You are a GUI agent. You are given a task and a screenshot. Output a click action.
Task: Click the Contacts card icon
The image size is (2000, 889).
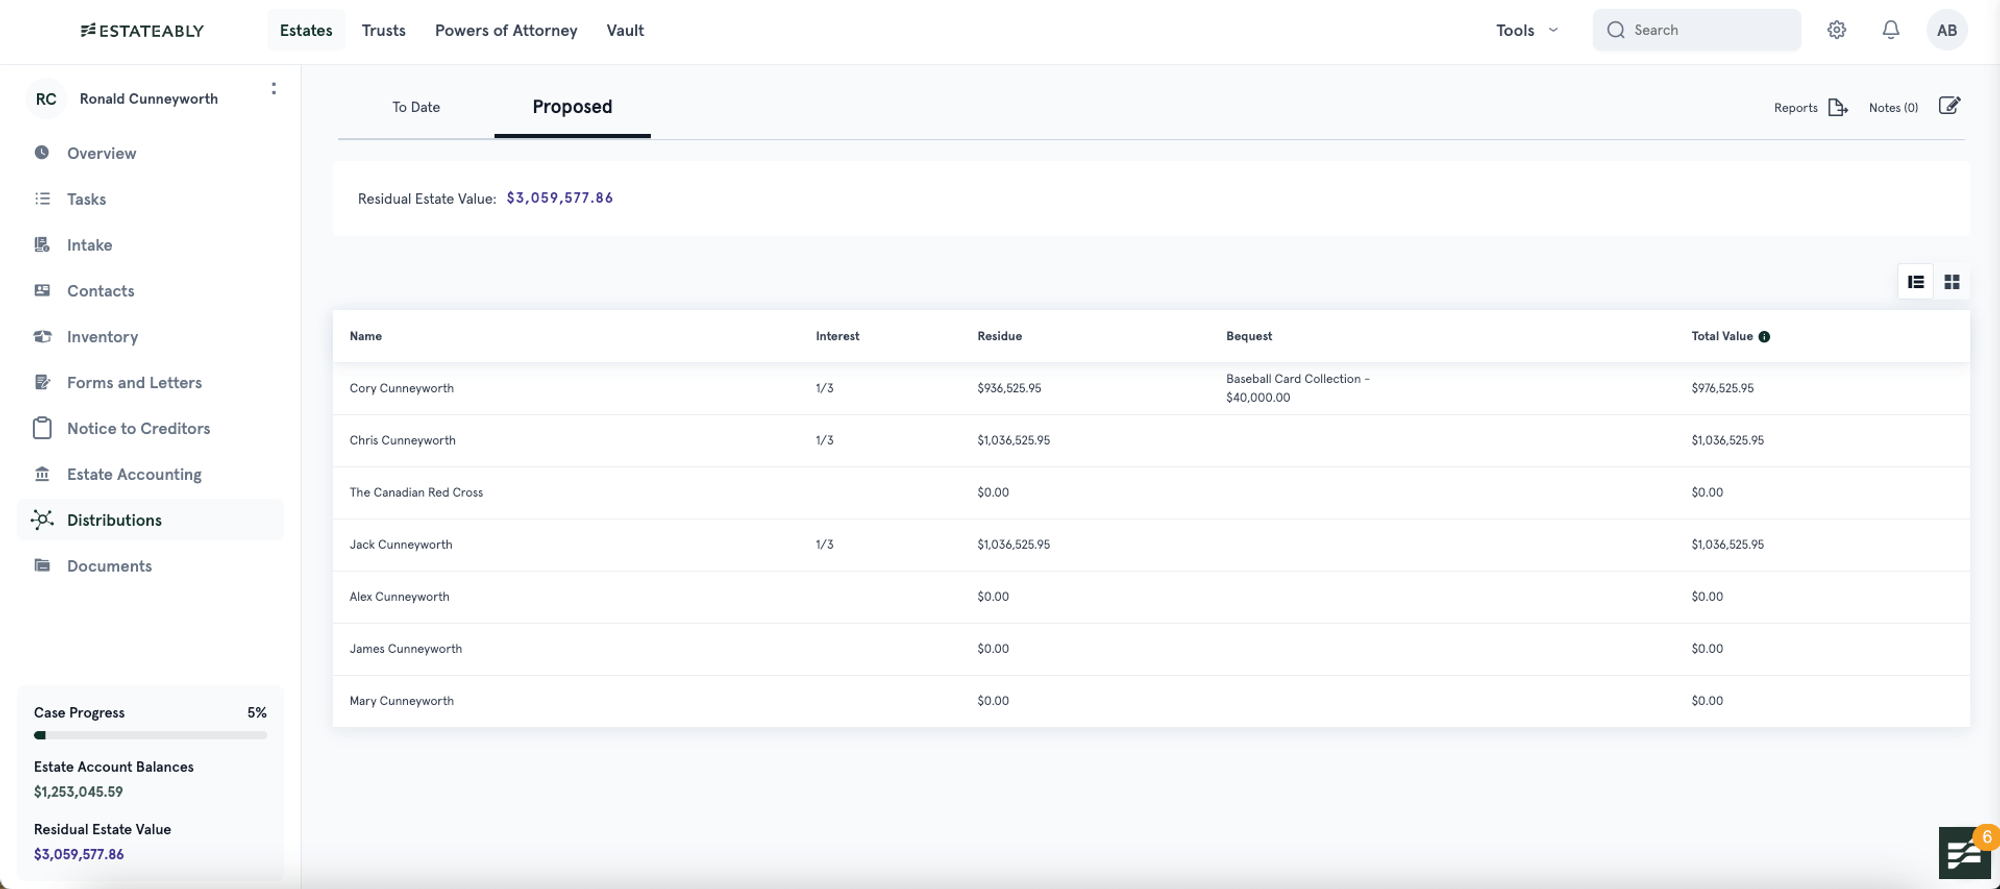(42, 291)
